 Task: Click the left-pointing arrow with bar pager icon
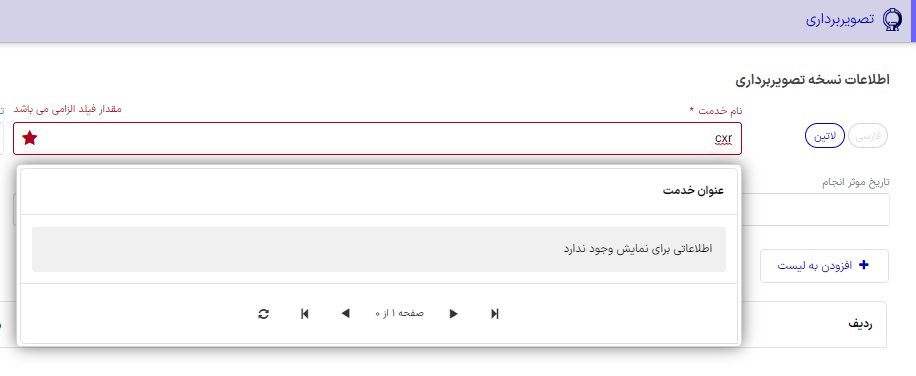(x=304, y=314)
